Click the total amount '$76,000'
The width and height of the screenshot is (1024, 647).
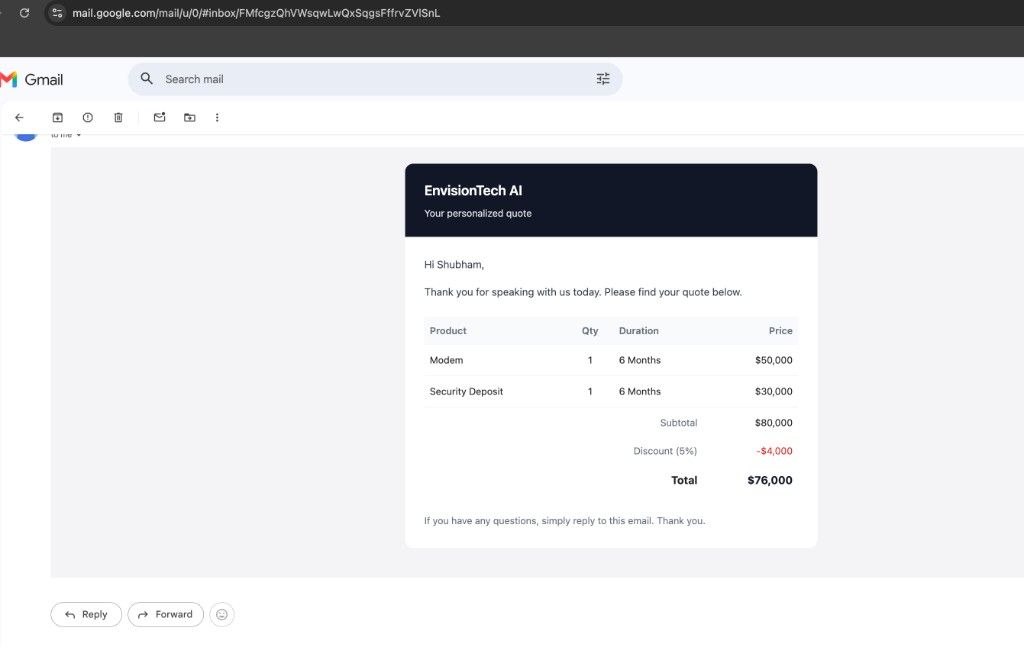coord(769,481)
